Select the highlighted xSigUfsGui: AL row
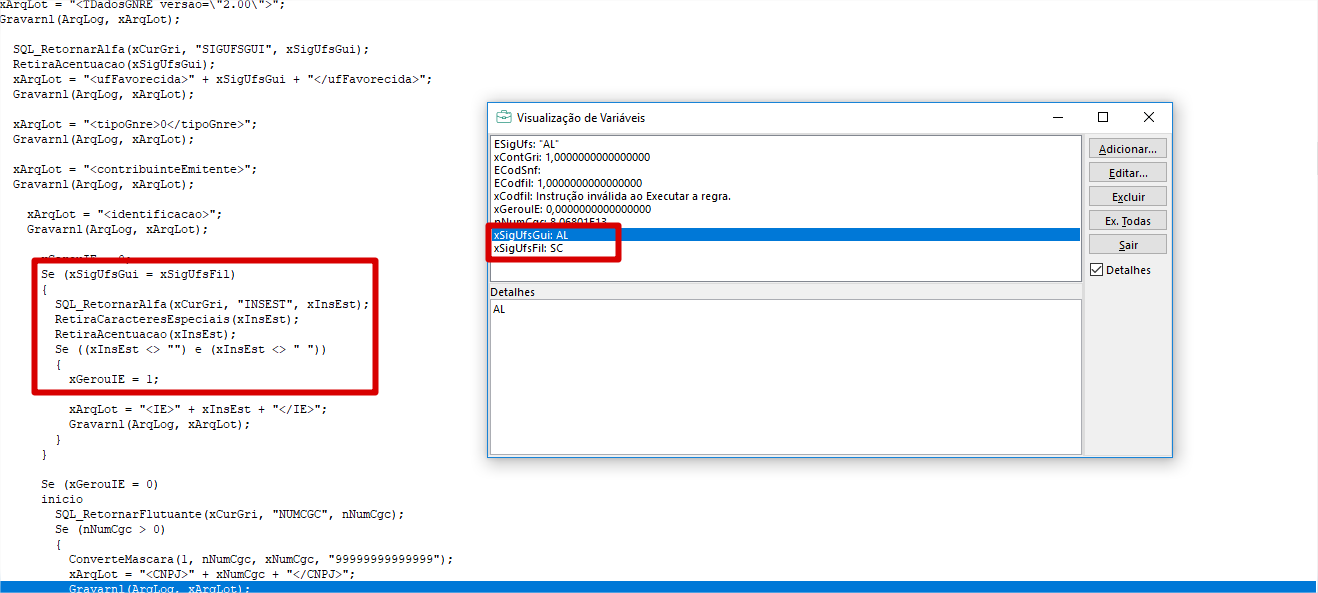 [530, 235]
